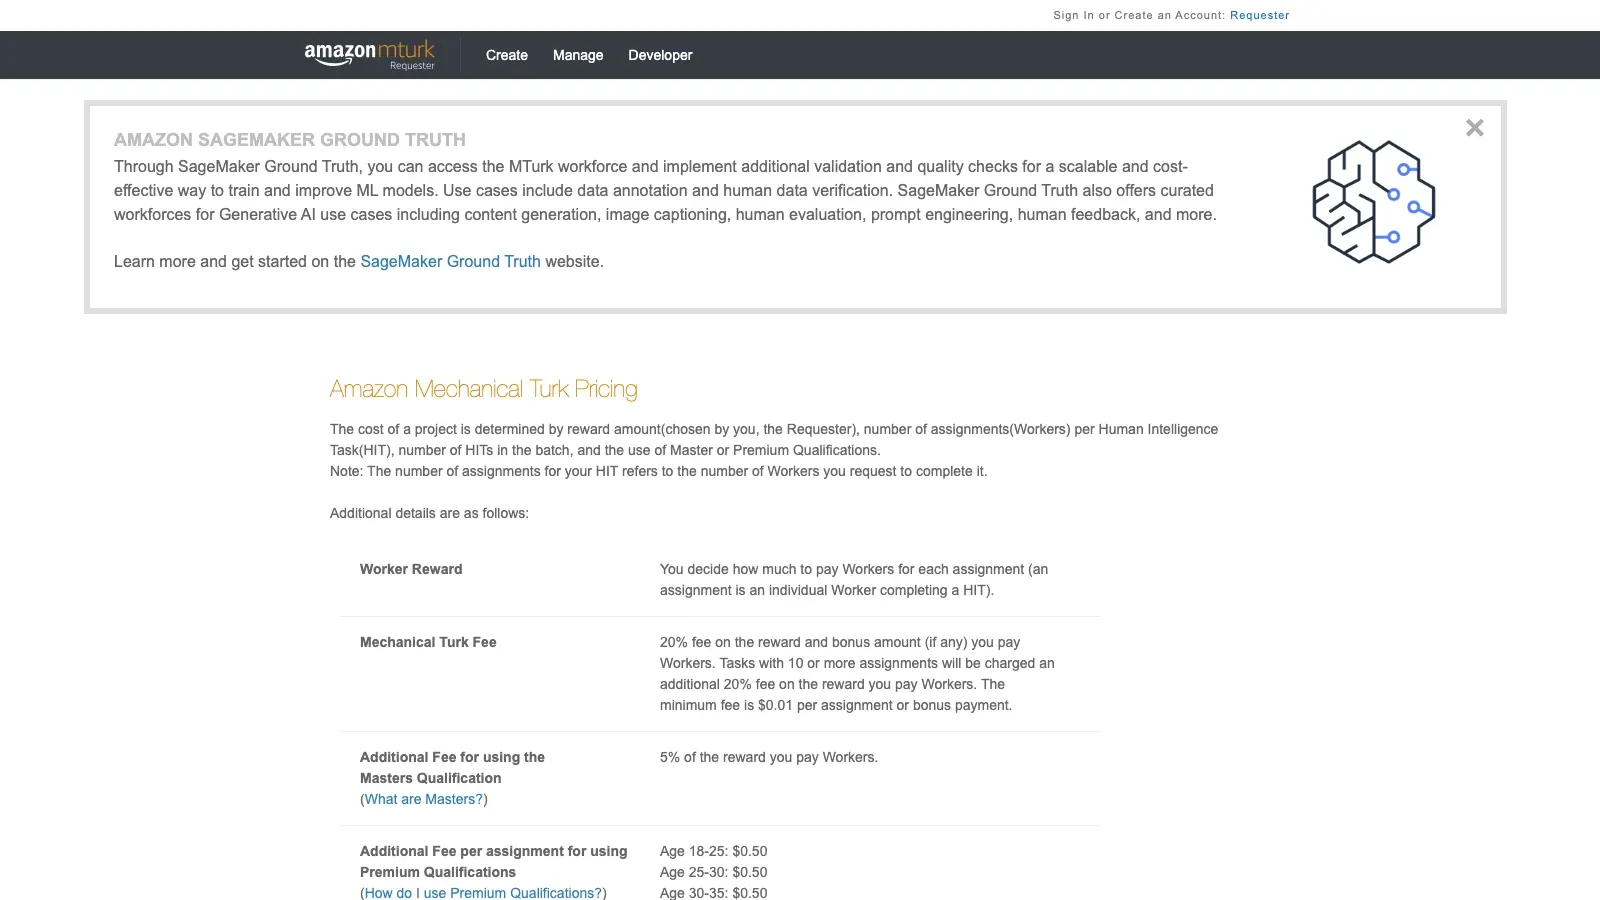Click the "20% fee on the reward" description
Viewport: 1600px width, 900px height.
coord(857,674)
